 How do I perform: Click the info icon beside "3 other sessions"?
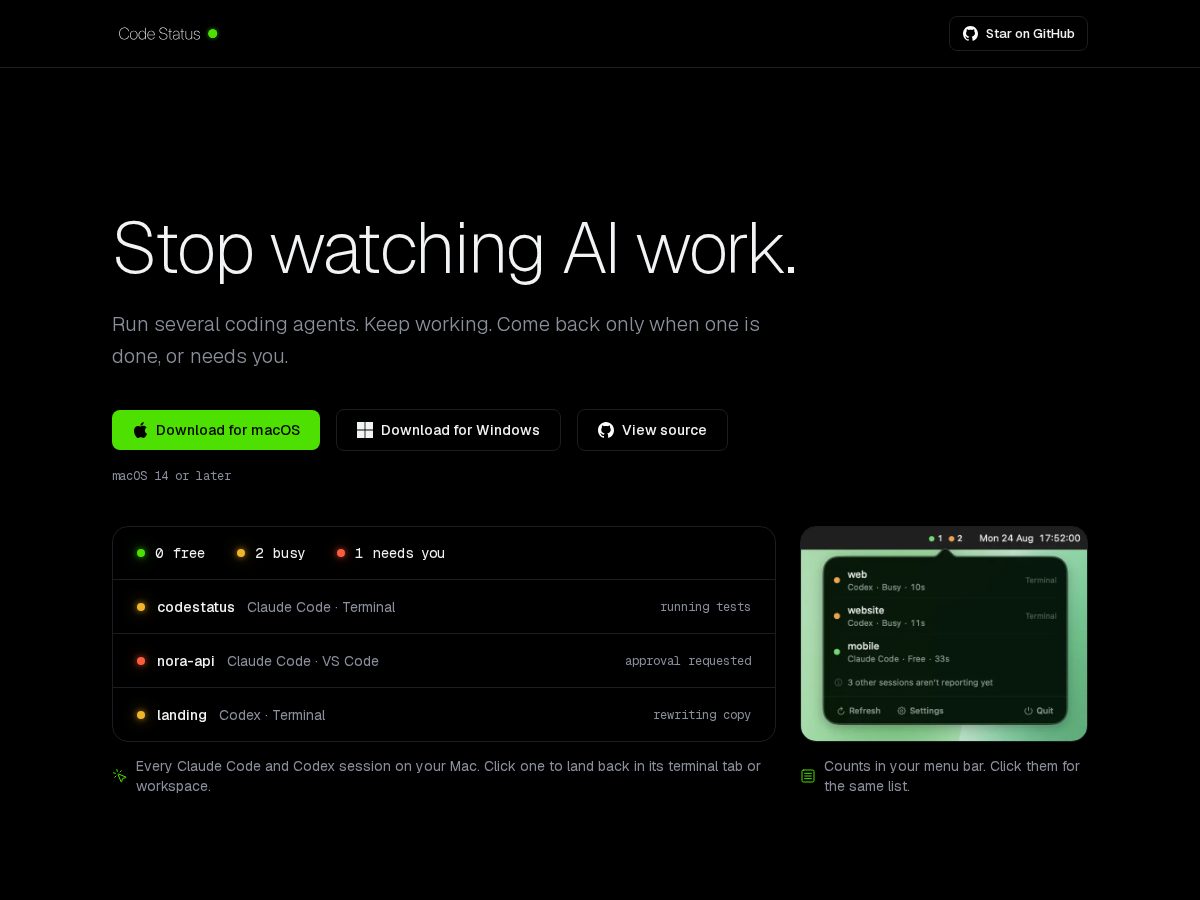click(838, 683)
